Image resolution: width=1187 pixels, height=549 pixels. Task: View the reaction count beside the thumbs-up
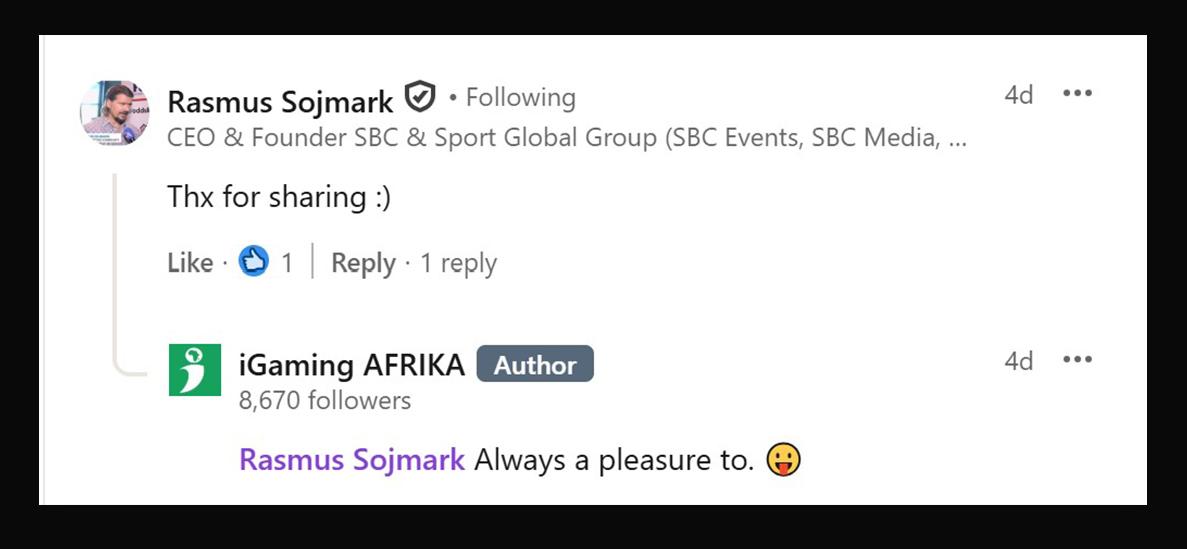click(287, 263)
